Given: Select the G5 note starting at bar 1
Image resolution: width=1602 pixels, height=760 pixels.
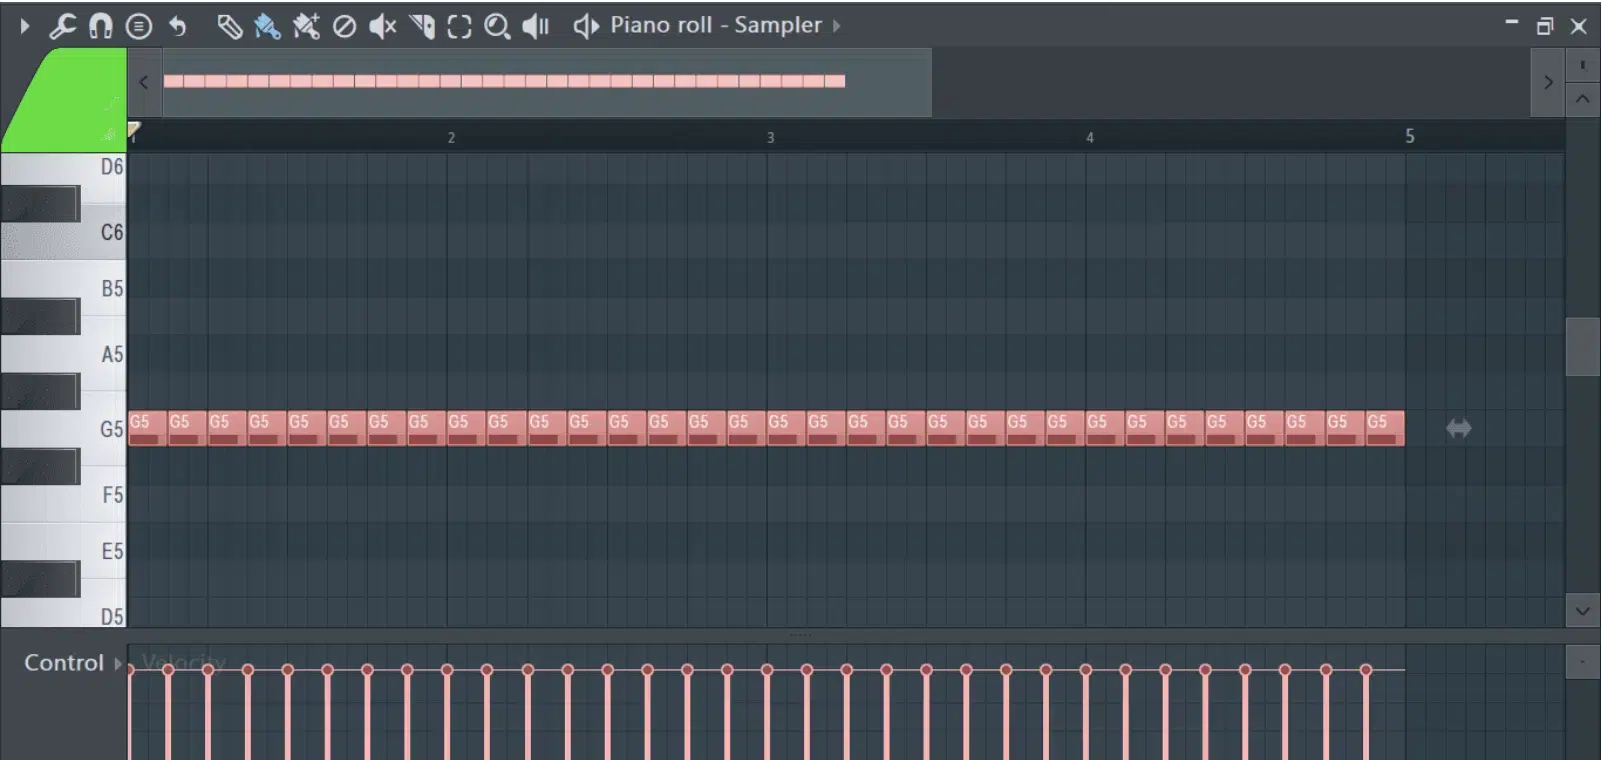Looking at the screenshot, I should [147, 429].
